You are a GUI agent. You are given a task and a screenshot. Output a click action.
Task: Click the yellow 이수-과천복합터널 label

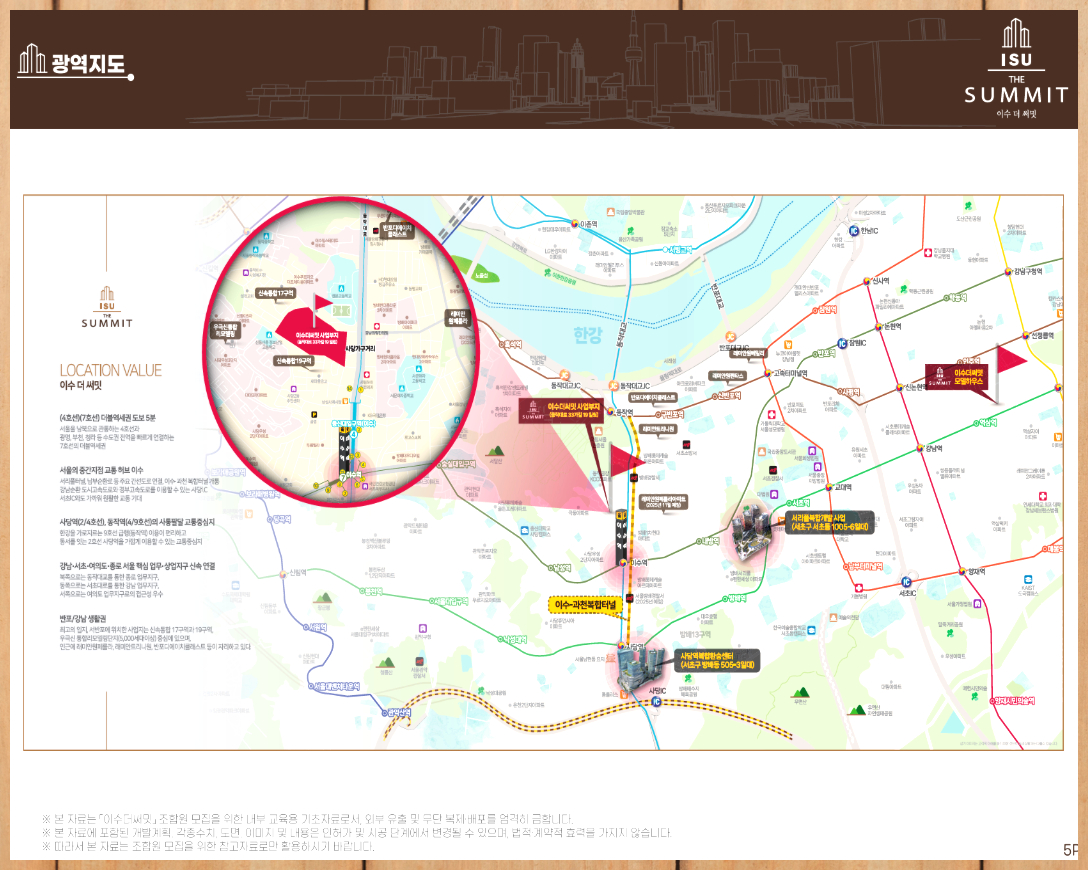point(585,605)
